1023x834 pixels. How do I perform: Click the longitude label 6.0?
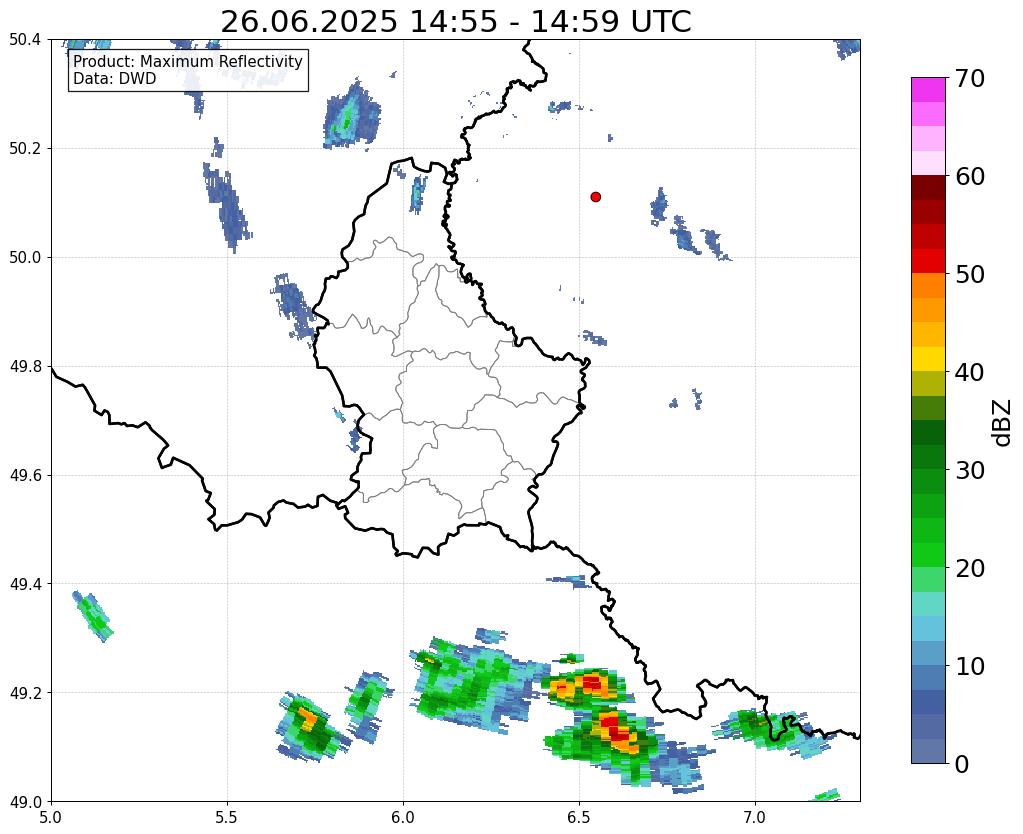(x=403, y=818)
